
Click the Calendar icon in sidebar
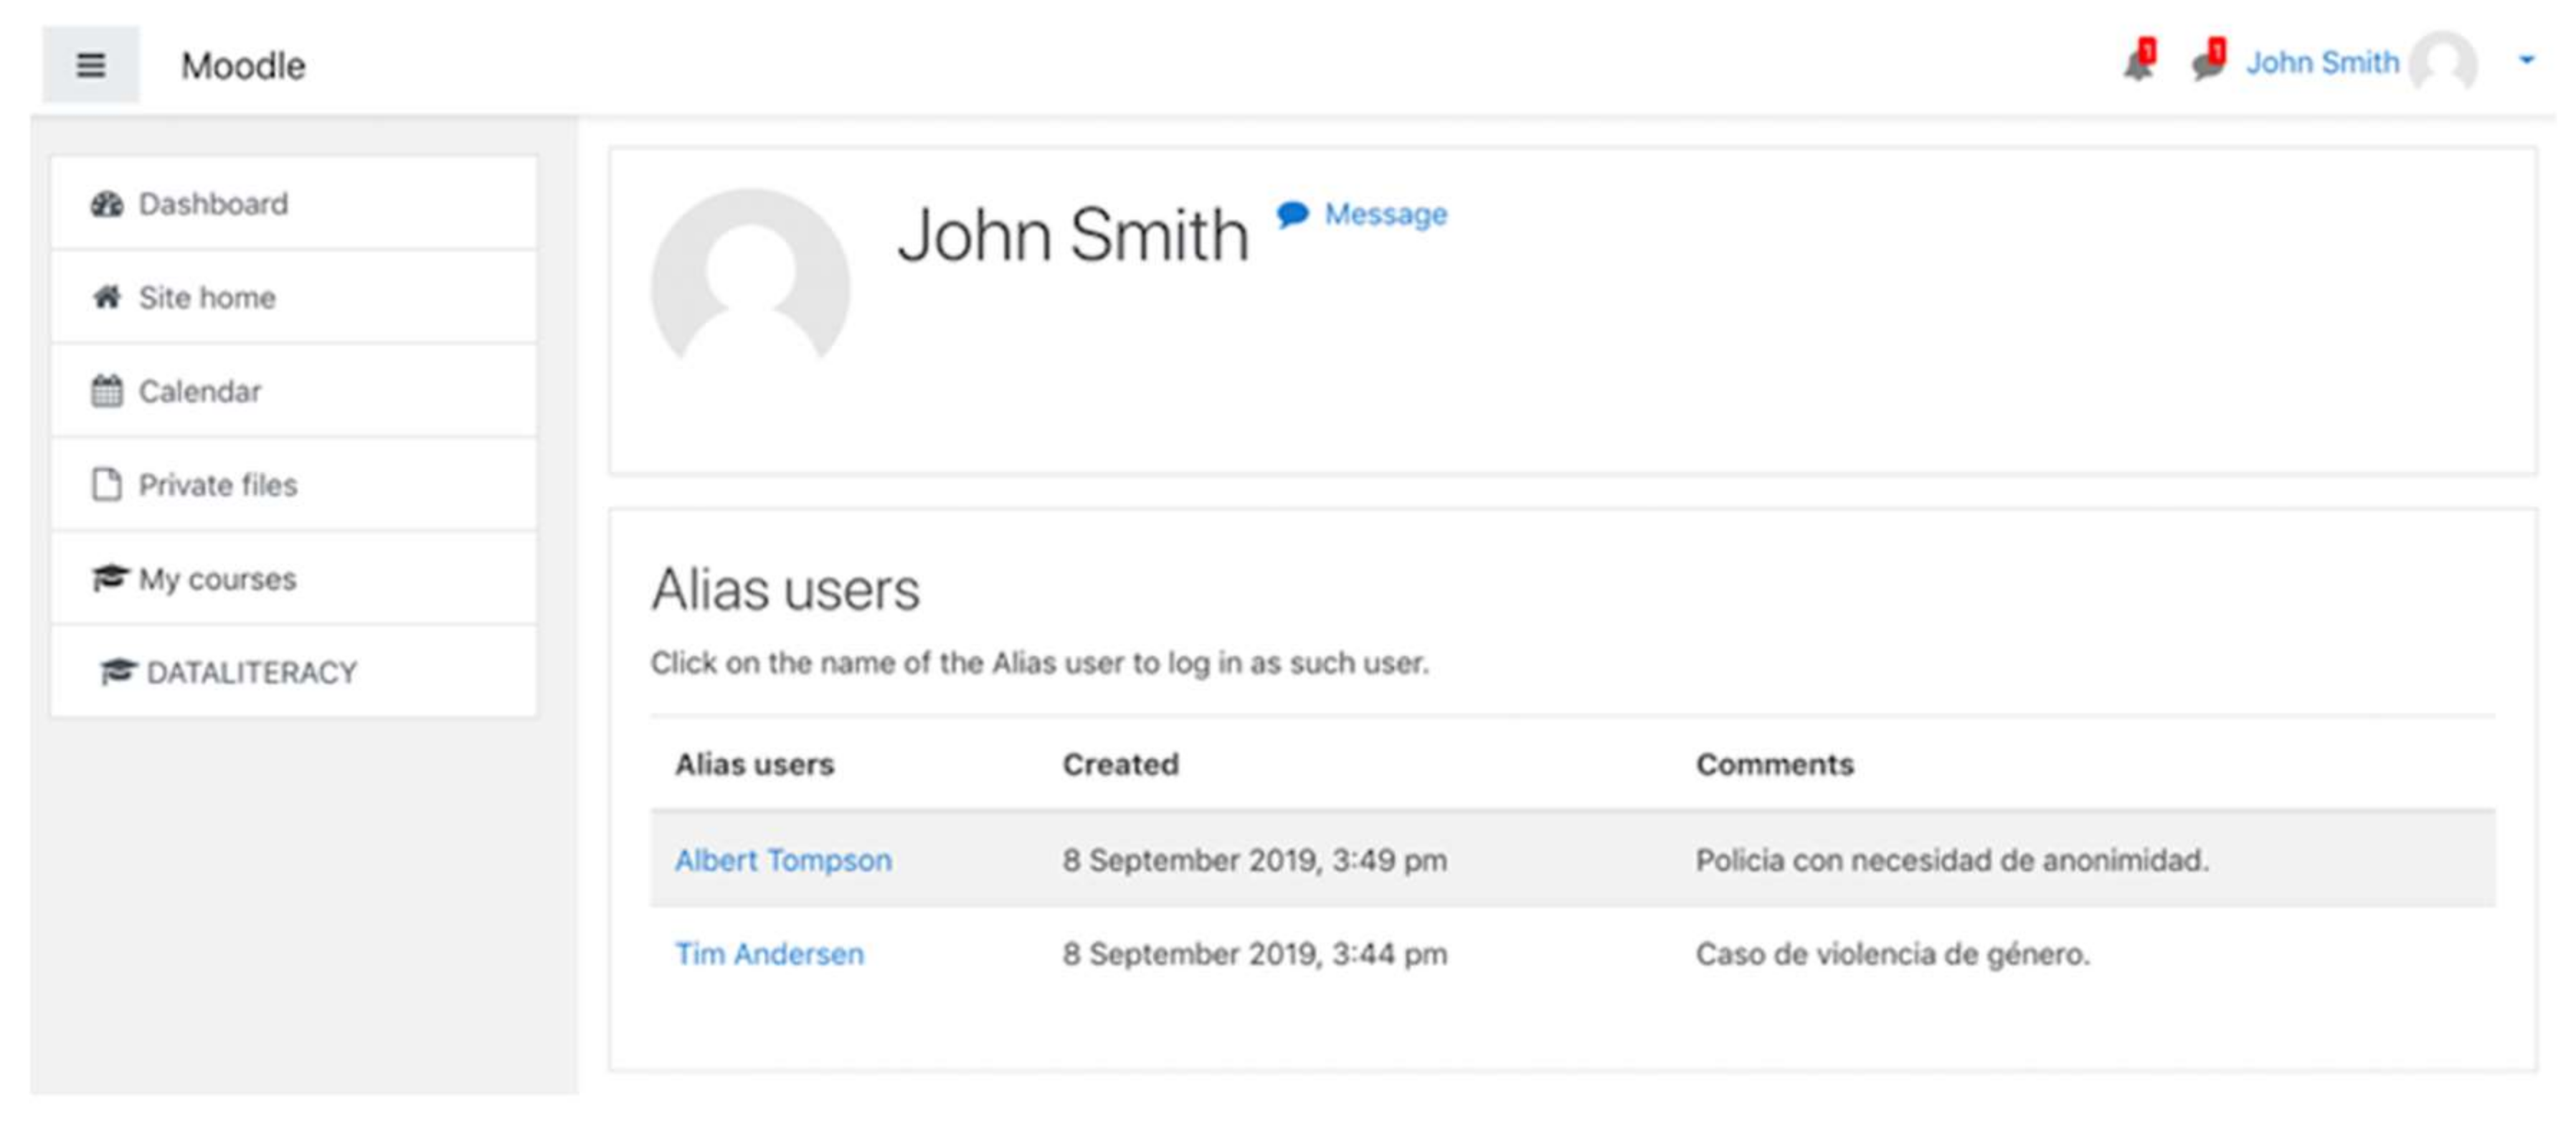pos(107,391)
